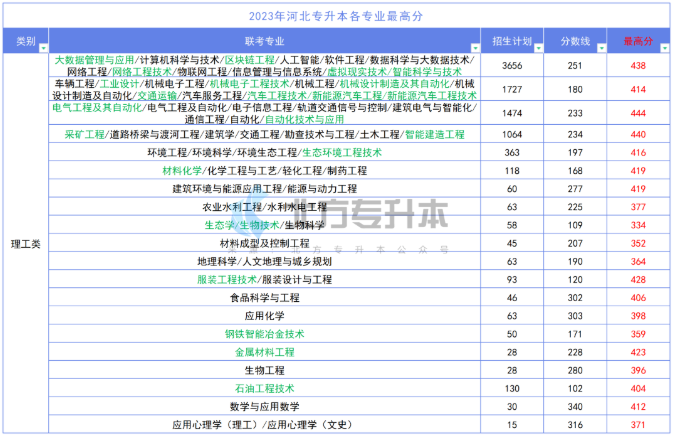This screenshot has height=436, width=673.
Task: Open the 金属材料工程 link
Action: [x=264, y=352]
